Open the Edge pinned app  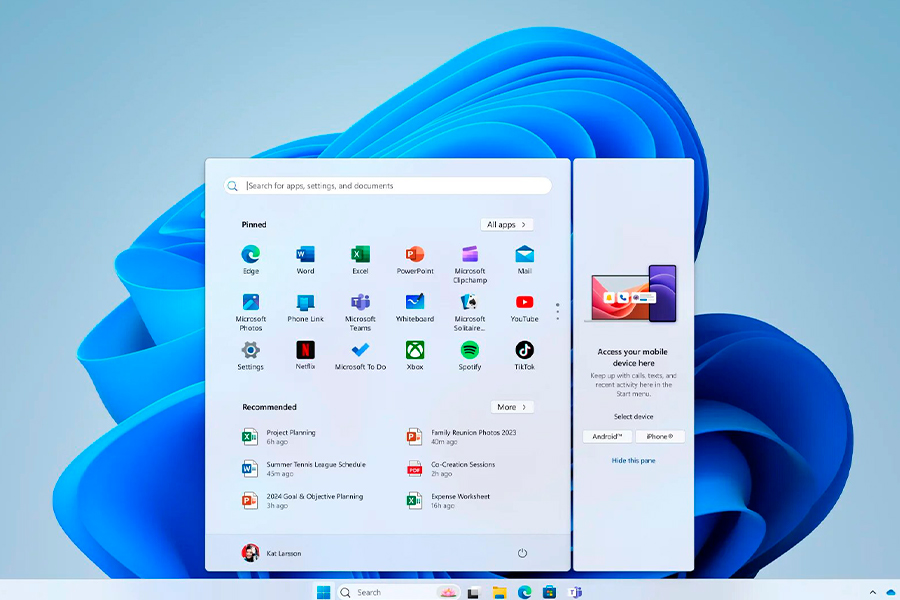(x=251, y=260)
